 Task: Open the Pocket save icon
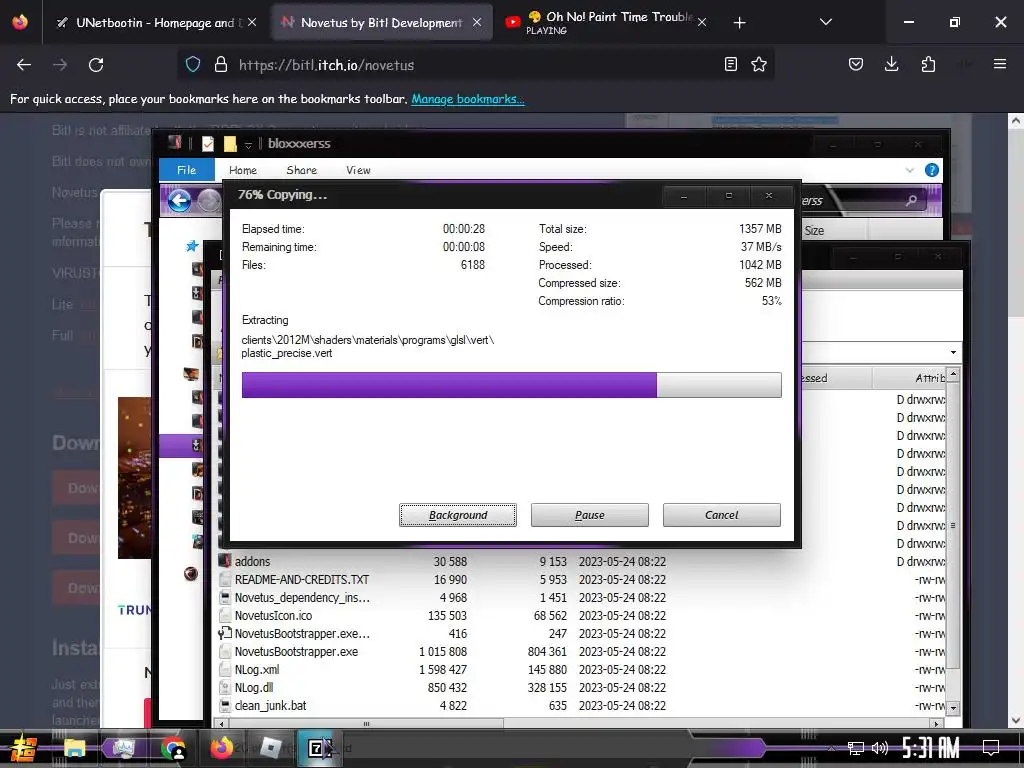[856, 64]
